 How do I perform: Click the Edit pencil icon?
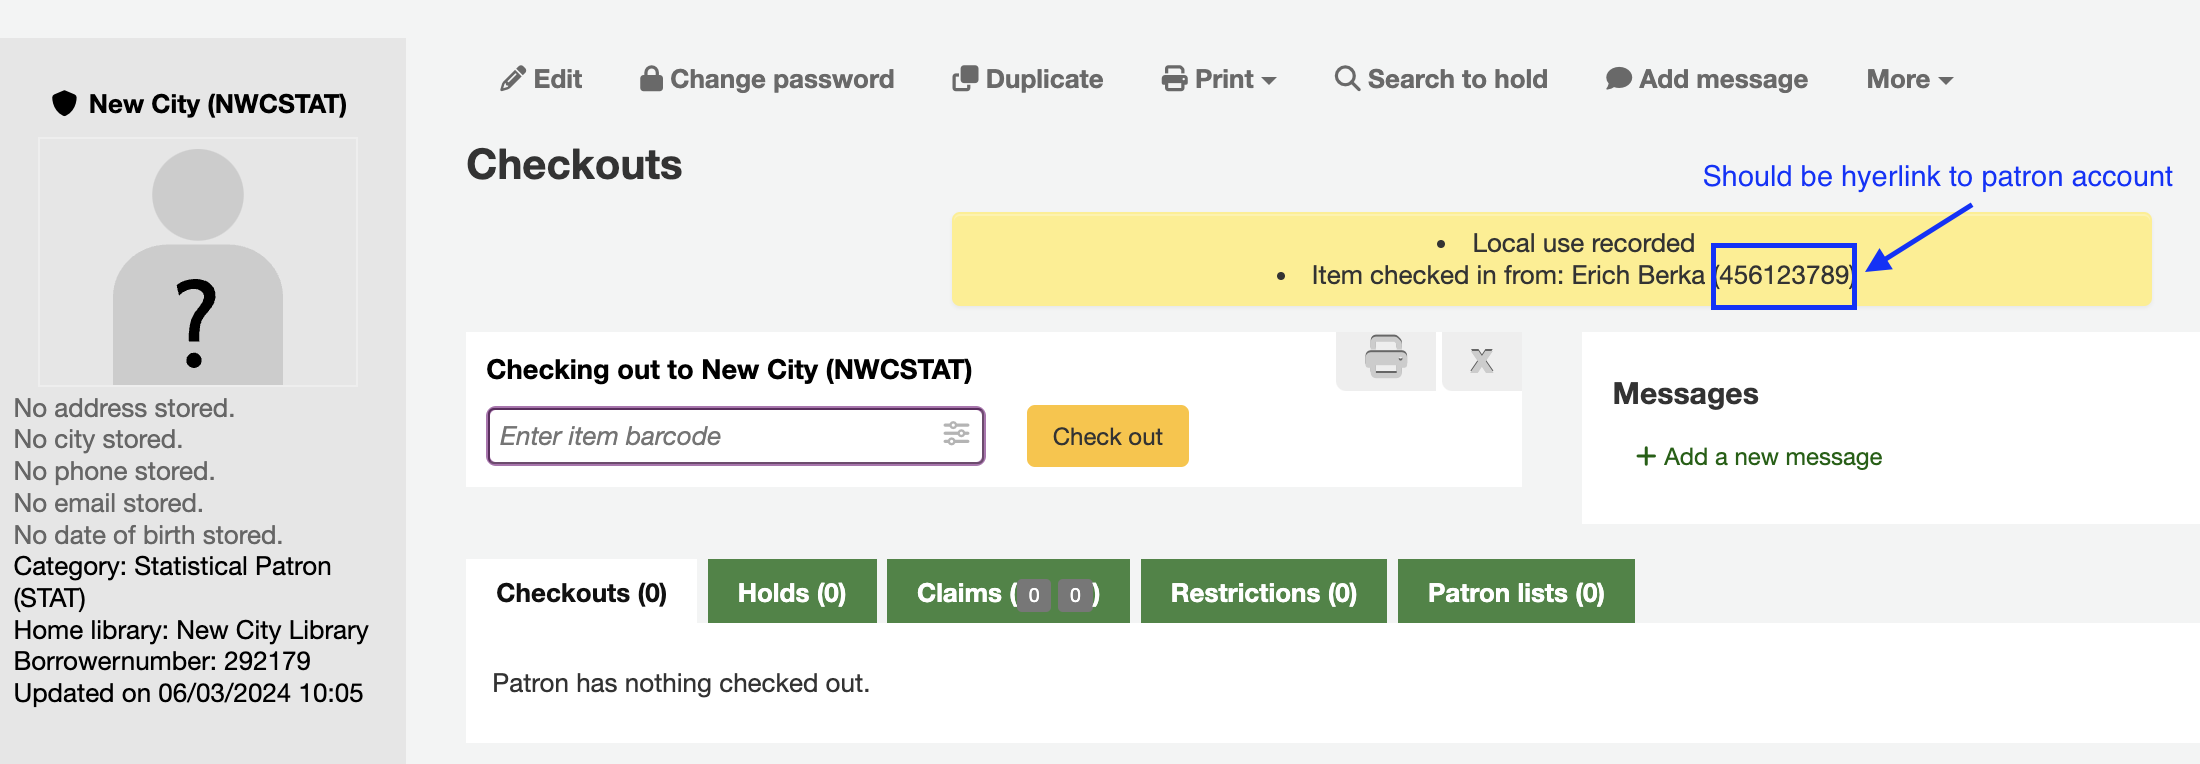[x=513, y=79]
